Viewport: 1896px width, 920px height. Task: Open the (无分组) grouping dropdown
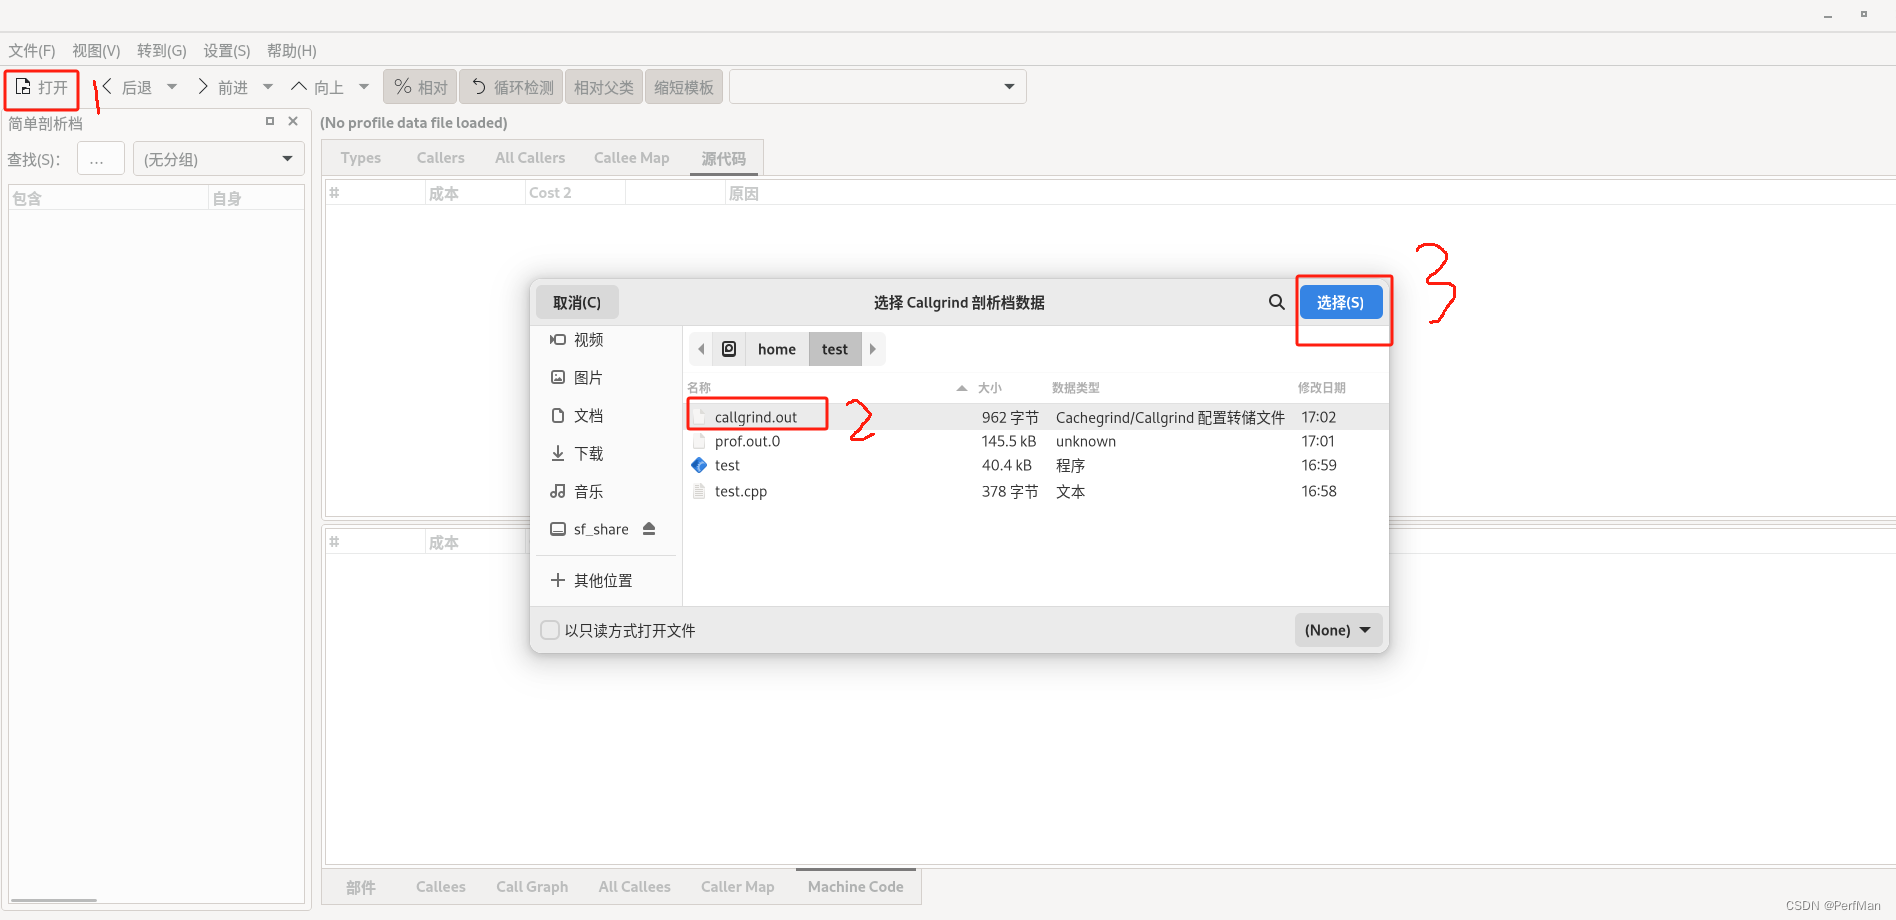coord(218,158)
